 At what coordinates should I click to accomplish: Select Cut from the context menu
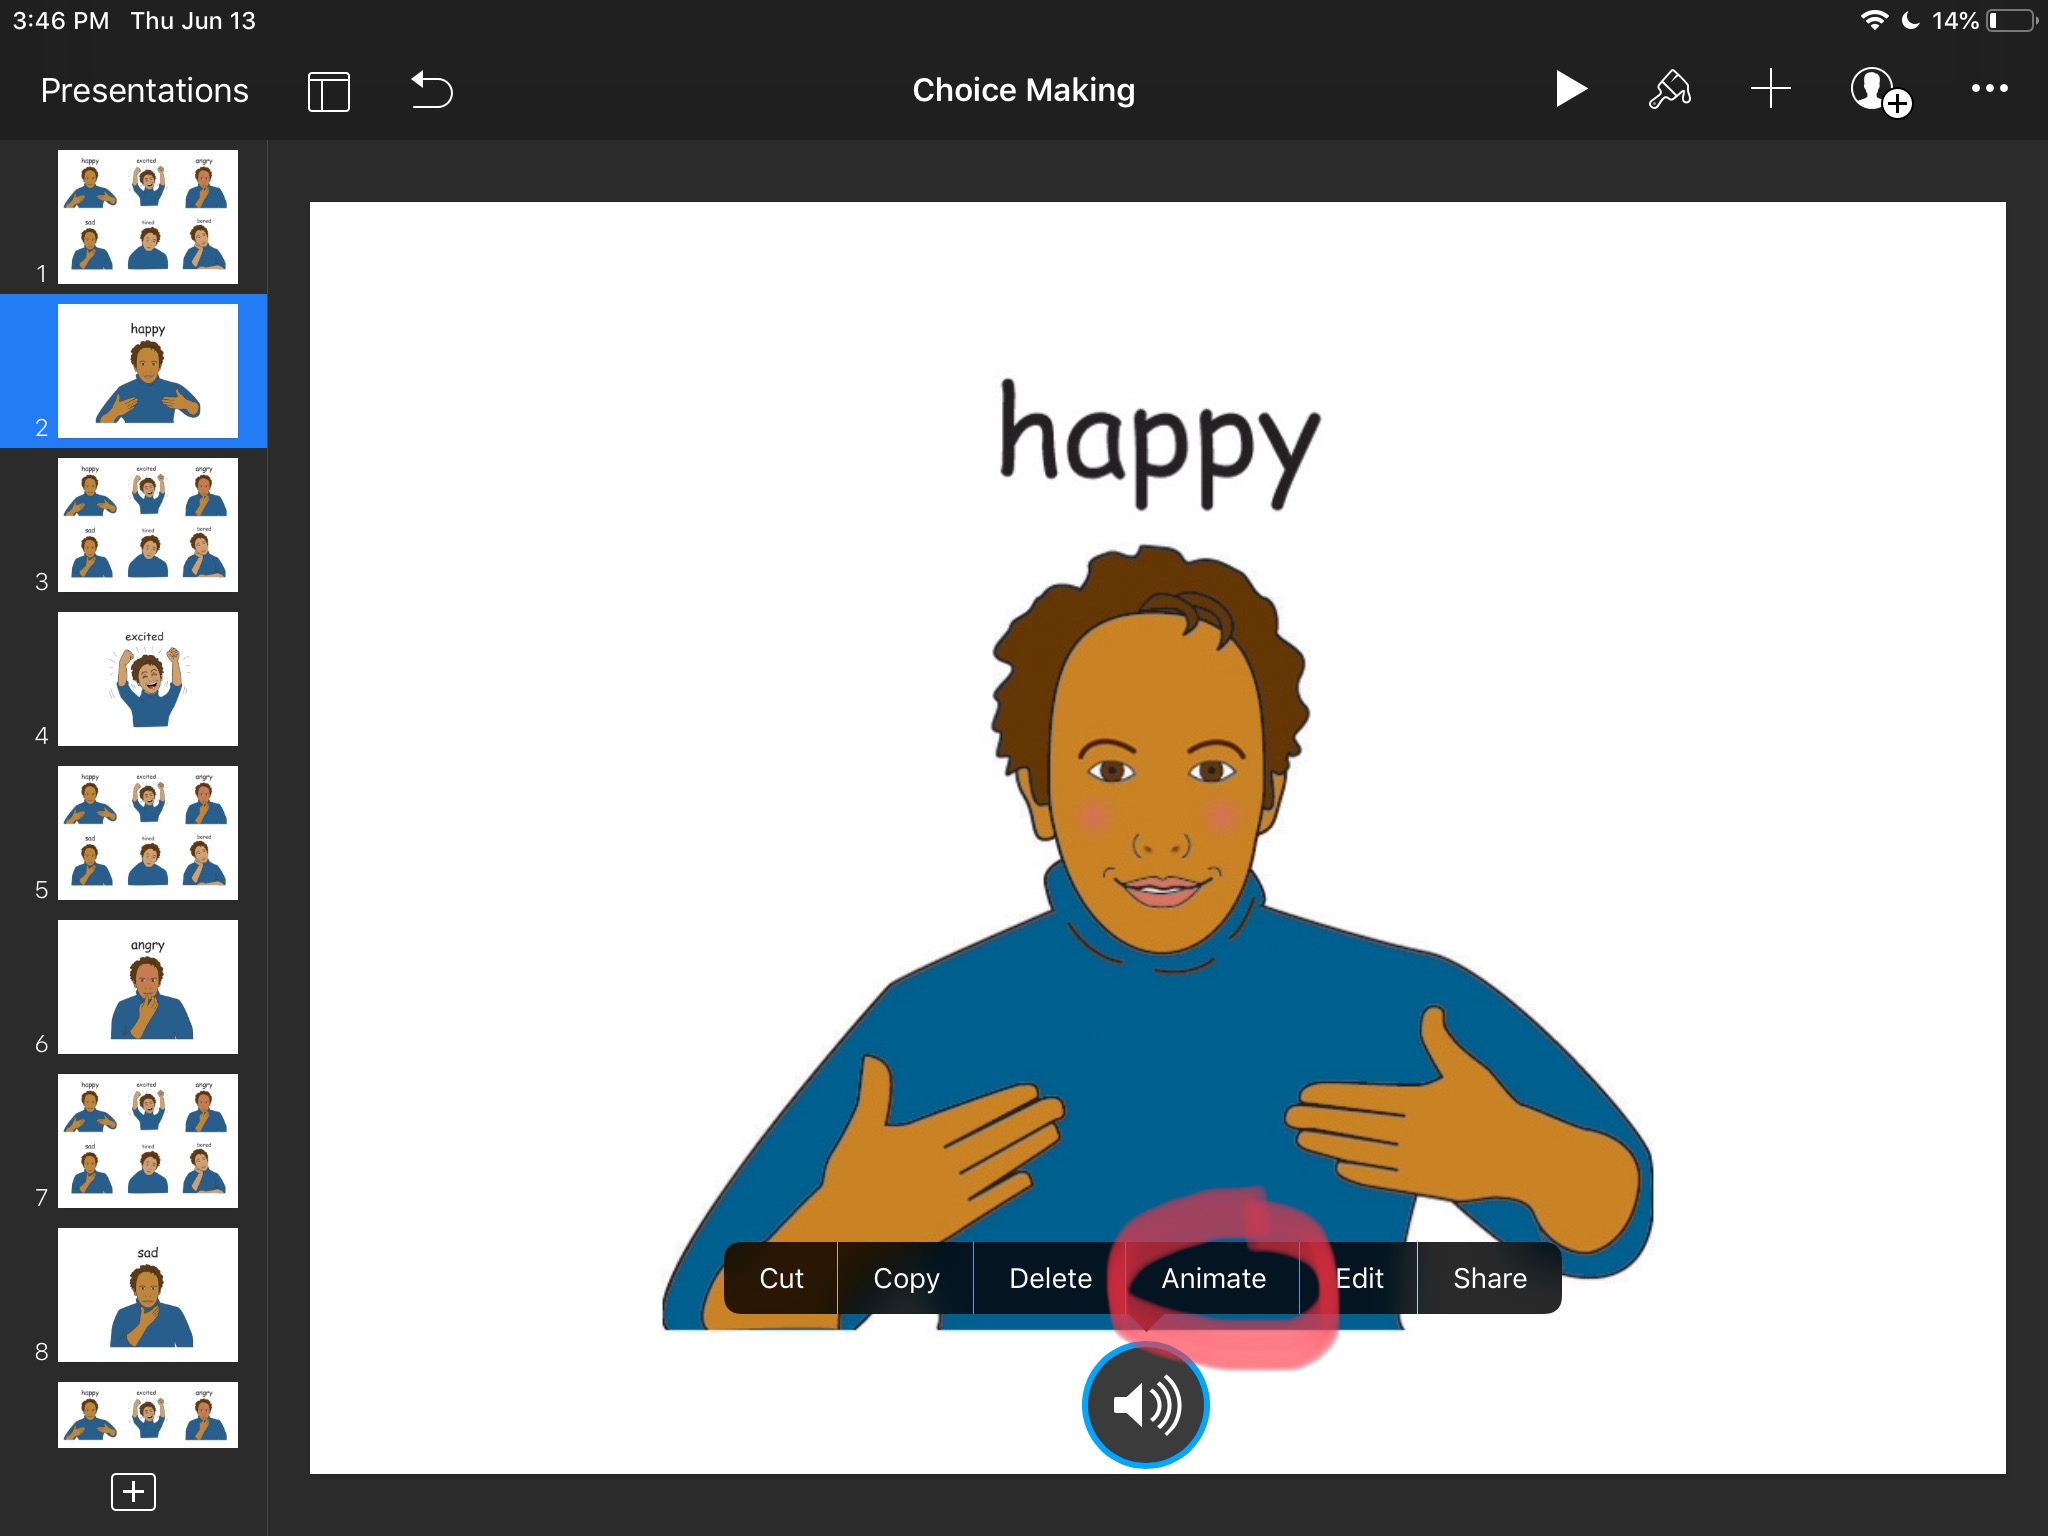(x=781, y=1278)
